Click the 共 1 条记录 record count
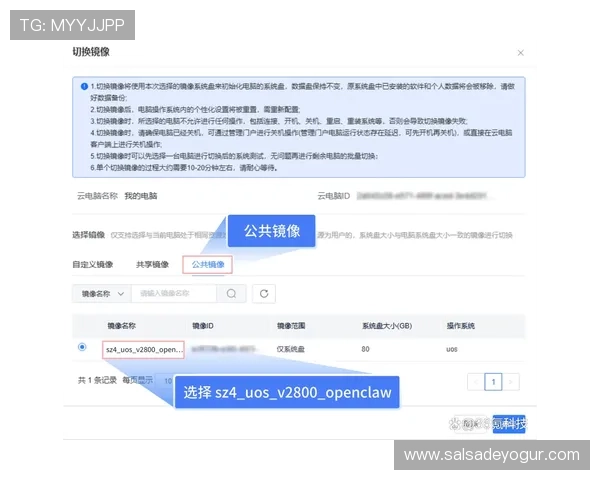 pos(97,380)
